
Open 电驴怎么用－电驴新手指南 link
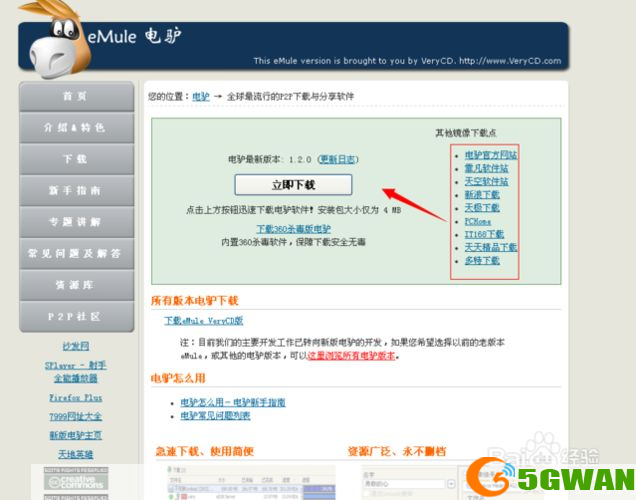[x=233, y=402]
